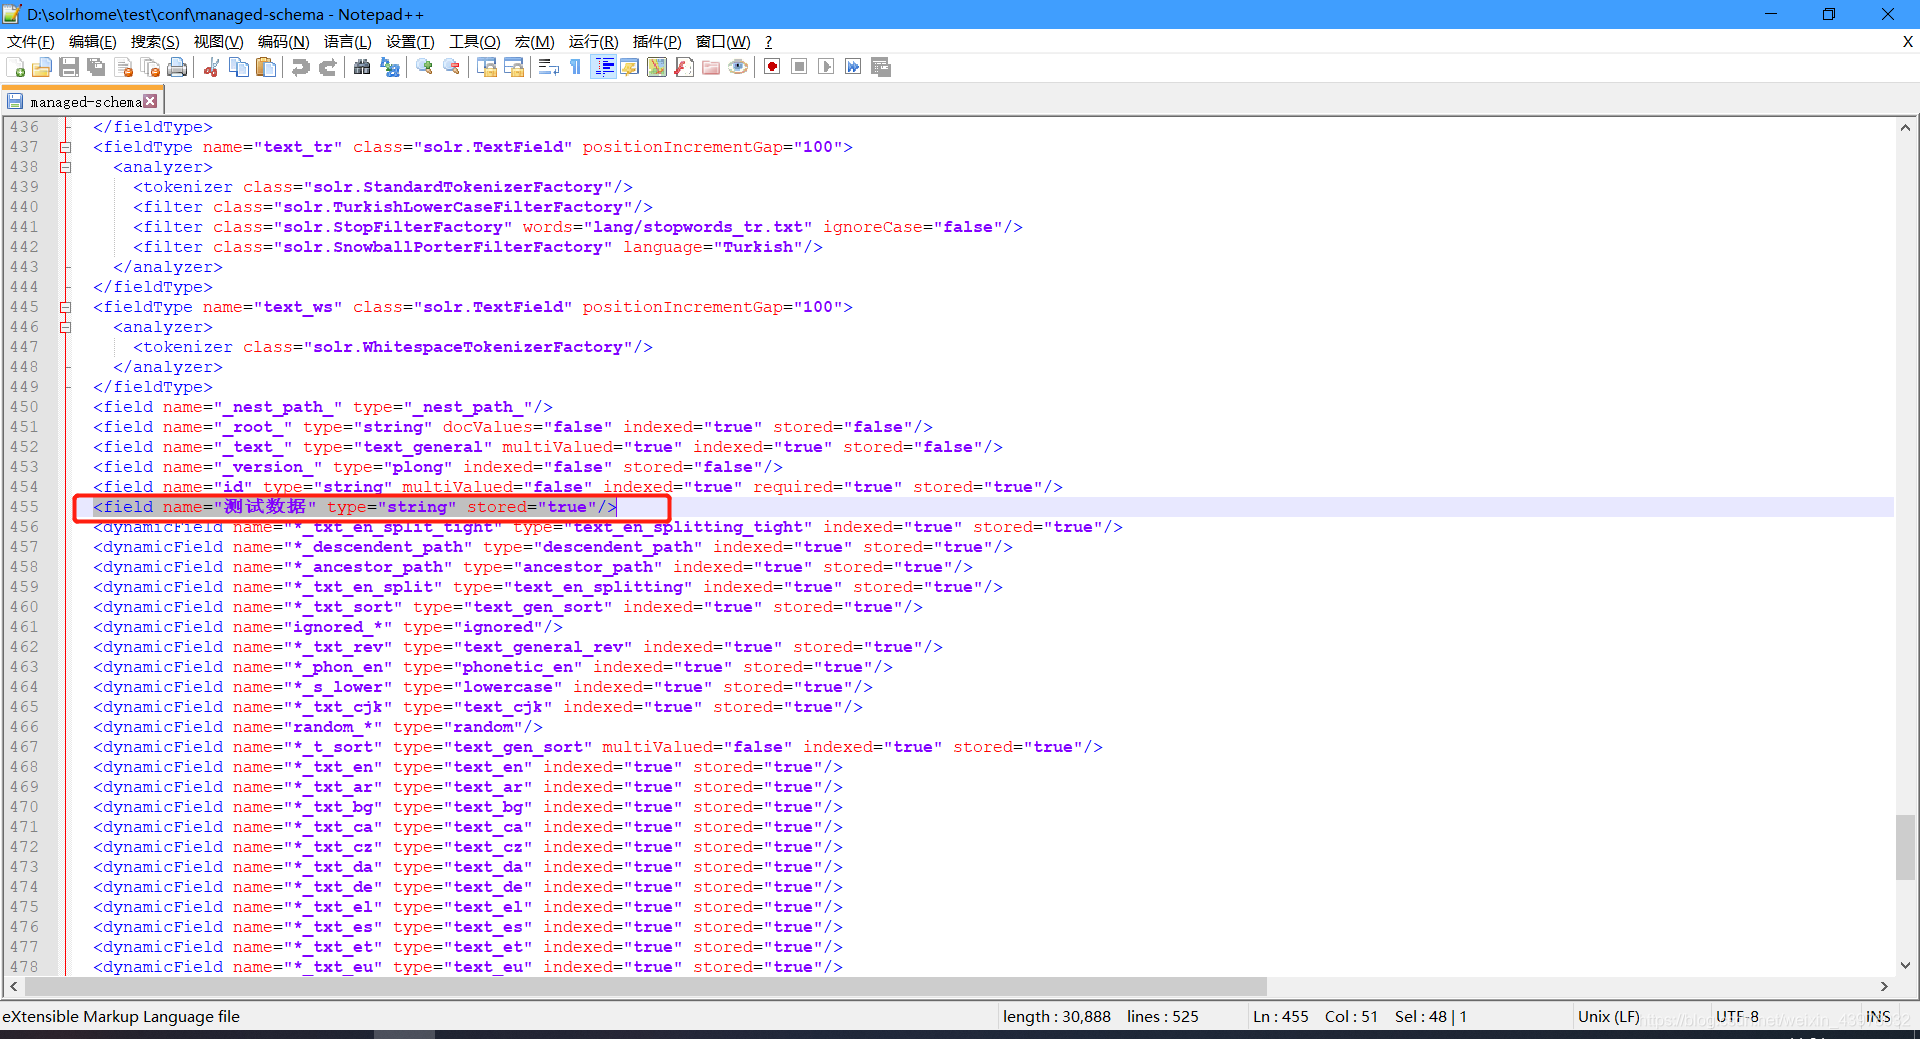Viewport: 1920px width, 1039px height.
Task: Toggle synchronized vertical scrolling
Action: [487, 67]
